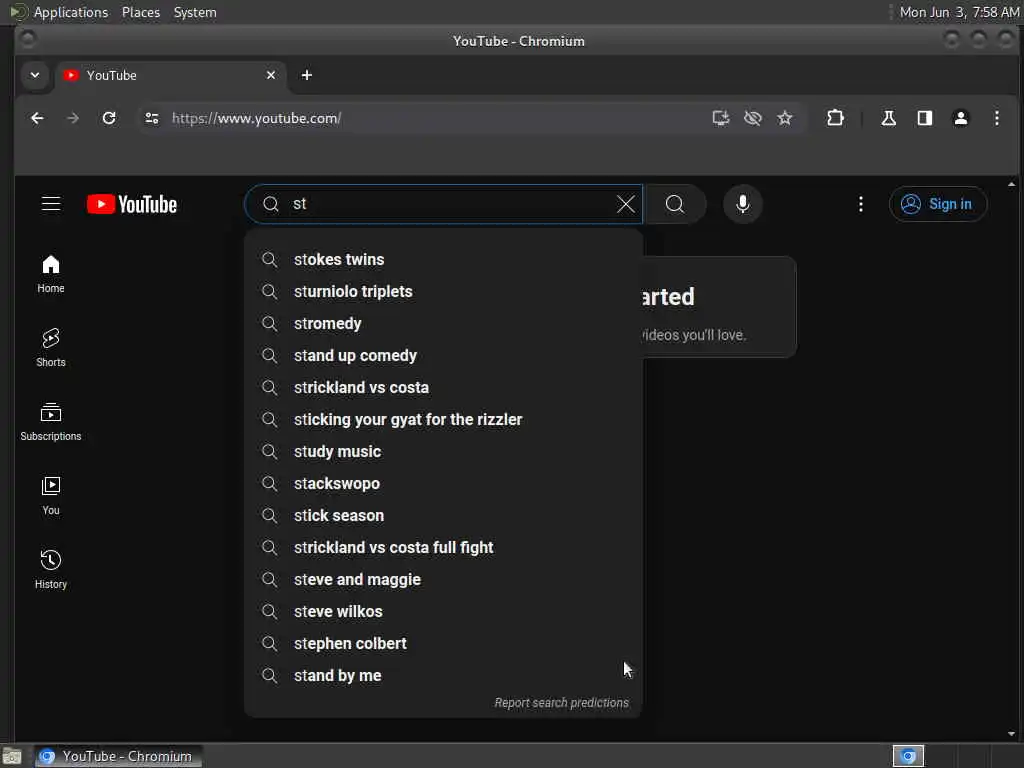Open the Extensions puzzle icon

pos(835,118)
